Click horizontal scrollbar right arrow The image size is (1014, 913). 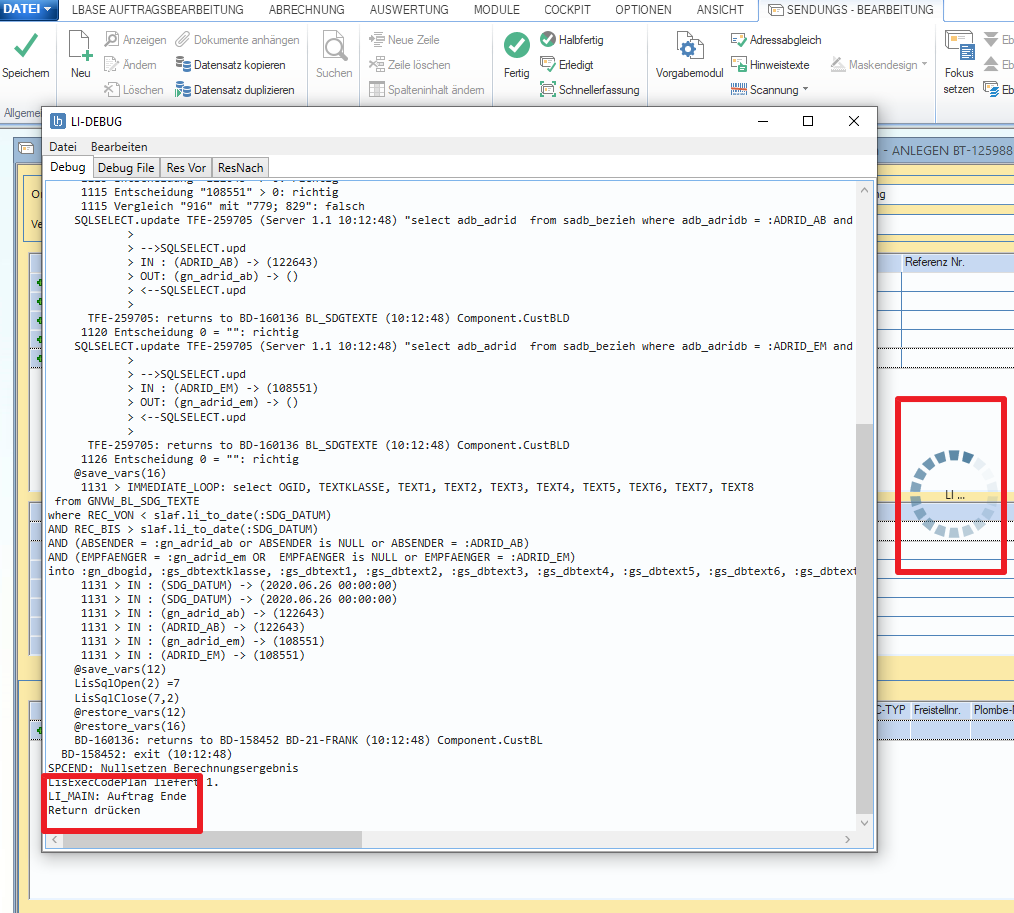tap(847, 839)
